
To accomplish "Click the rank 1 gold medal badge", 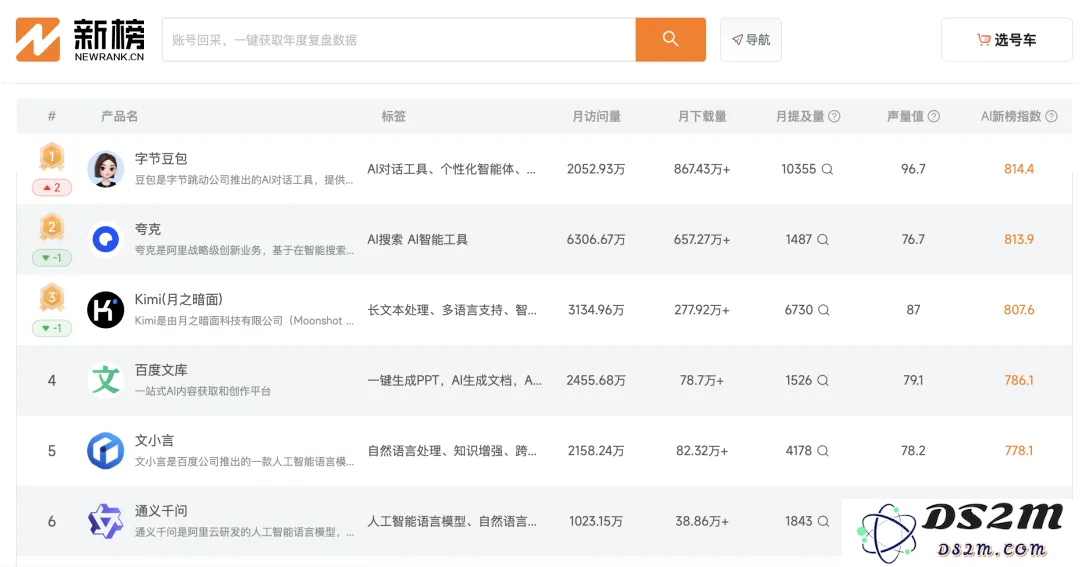I will coord(52,157).
